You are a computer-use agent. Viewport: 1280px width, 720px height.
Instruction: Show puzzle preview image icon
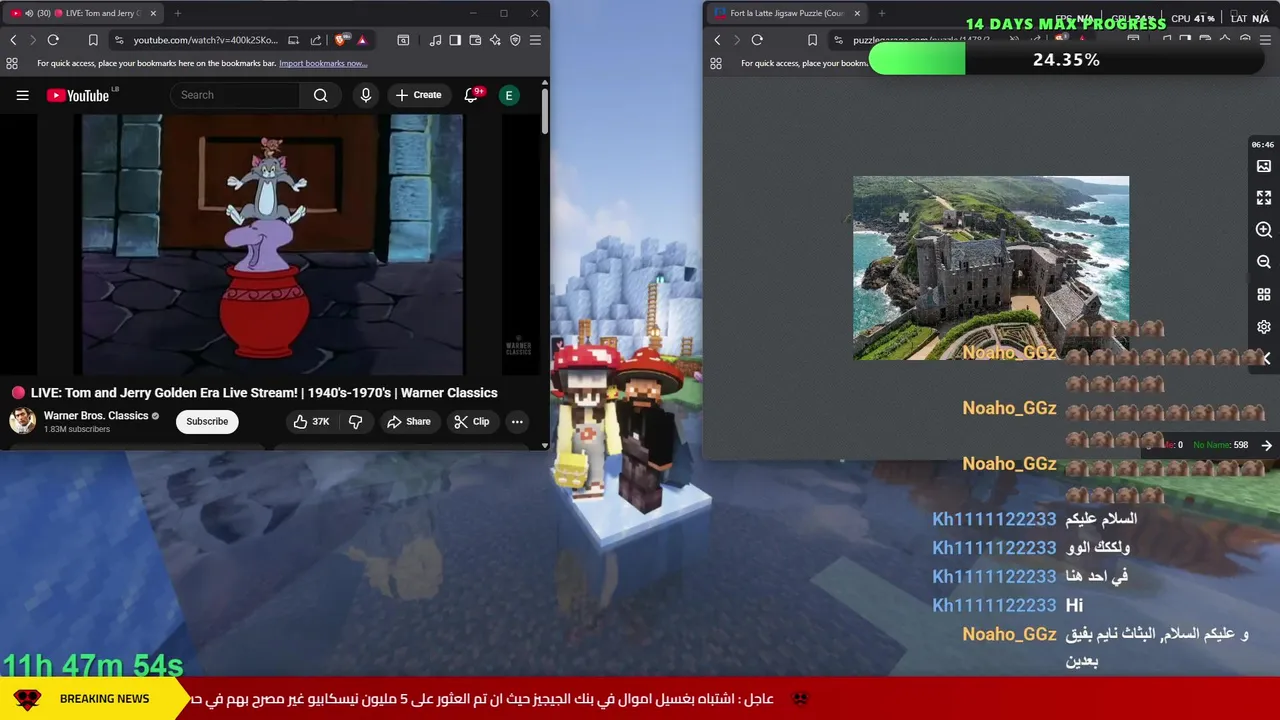pos(1264,166)
